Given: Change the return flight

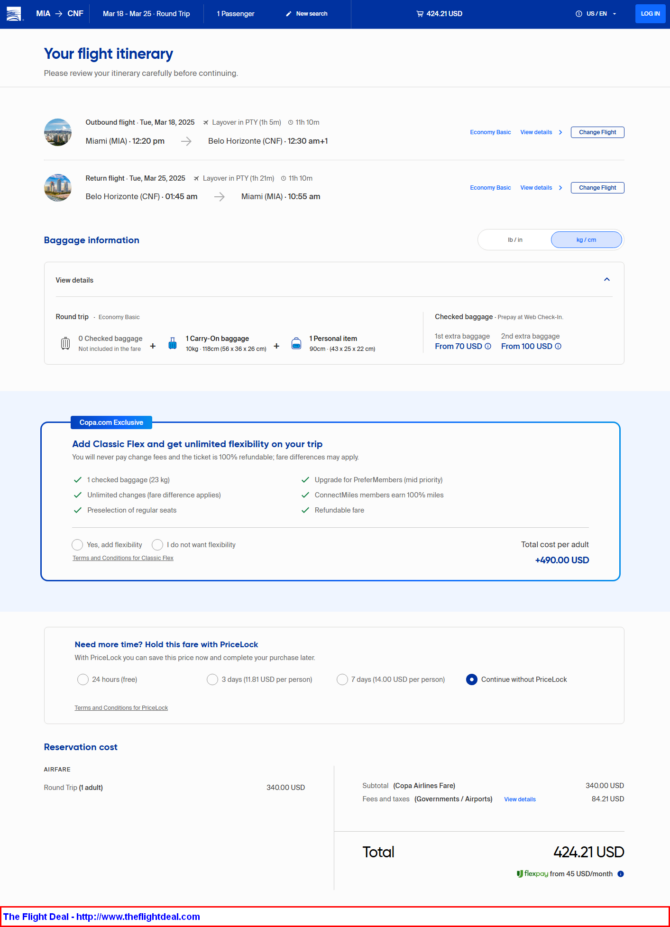Looking at the screenshot, I should [597, 188].
